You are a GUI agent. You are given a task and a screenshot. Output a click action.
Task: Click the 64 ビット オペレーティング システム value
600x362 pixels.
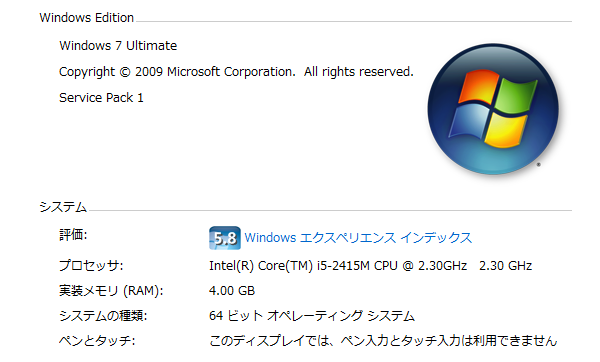click(312, 316)
